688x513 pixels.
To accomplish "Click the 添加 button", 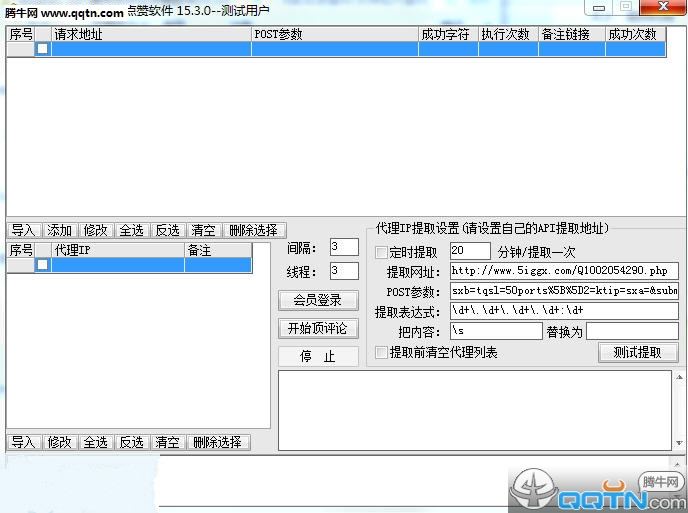I will (x=60, y=230).
